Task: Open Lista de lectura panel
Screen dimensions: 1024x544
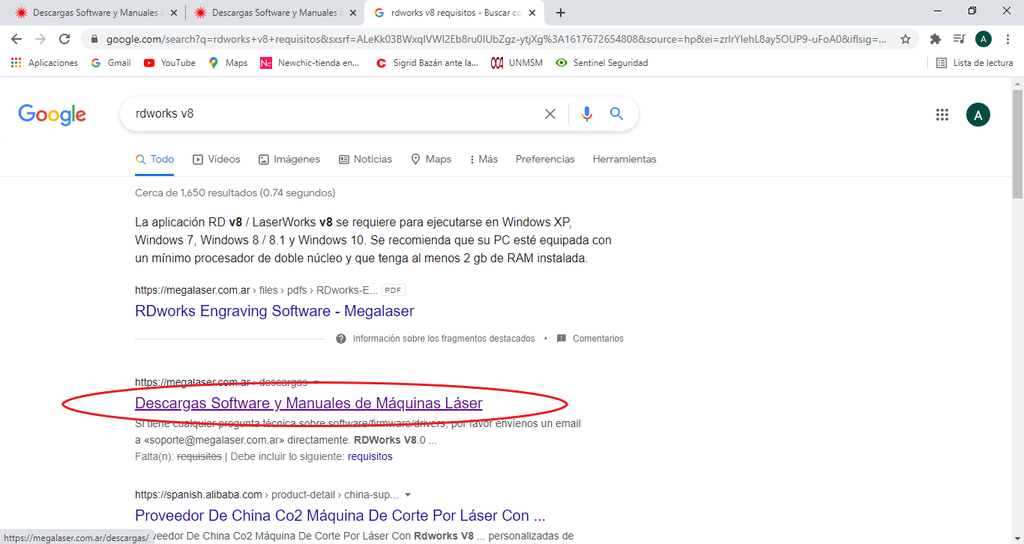Action: point(974,63)
